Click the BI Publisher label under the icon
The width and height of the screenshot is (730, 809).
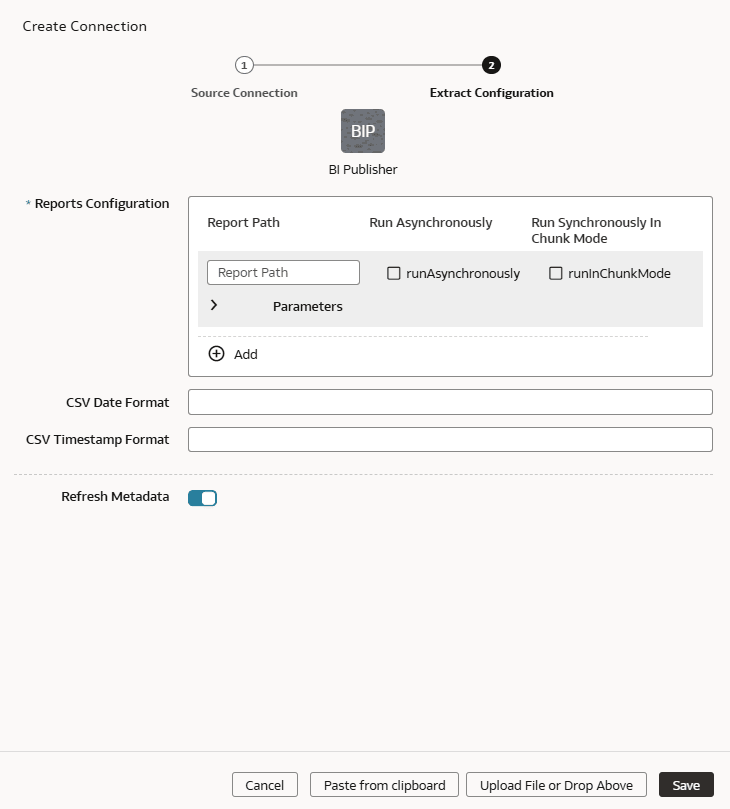(x=363, y=170)
